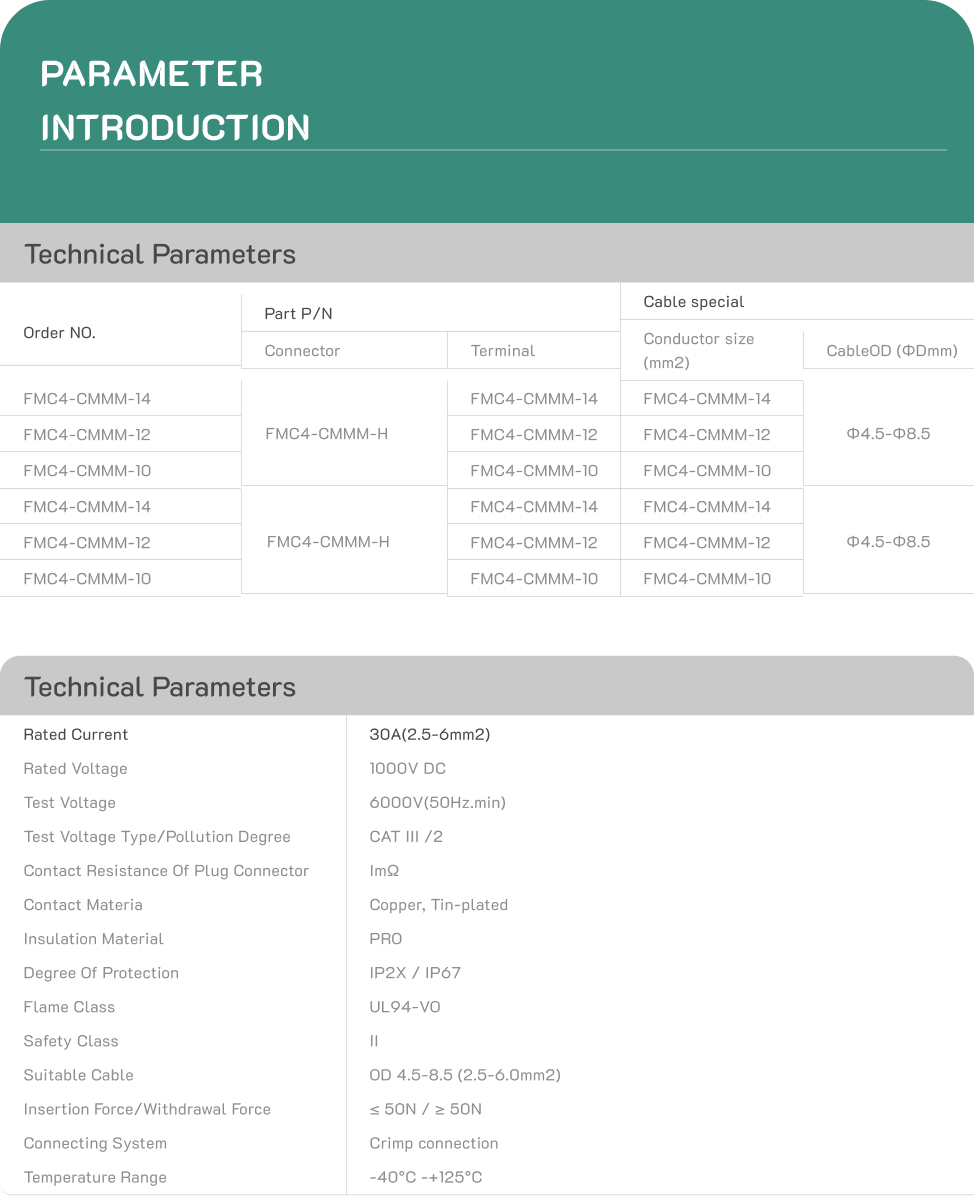Image resolution: width=974 pixels, height=1196 pixels.
Task: Select the 'IP2X / IP67' value
Action: click(x=415, y=973)
